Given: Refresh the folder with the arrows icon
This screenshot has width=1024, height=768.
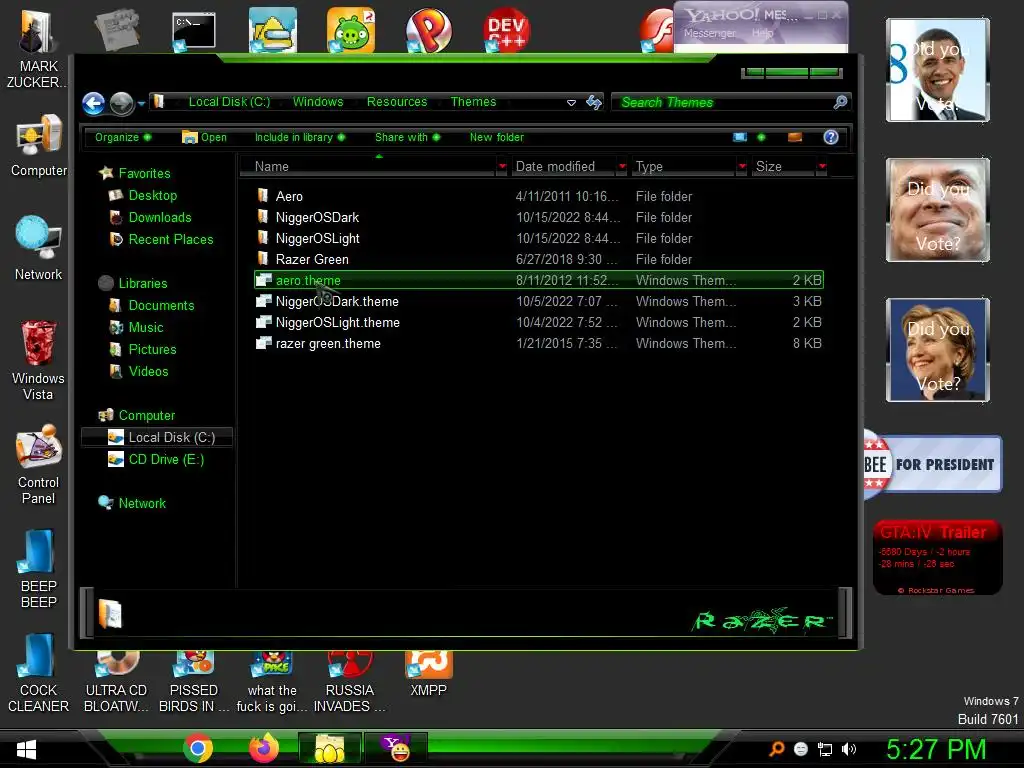Looking at the screenshot, I should coord(594,102).
